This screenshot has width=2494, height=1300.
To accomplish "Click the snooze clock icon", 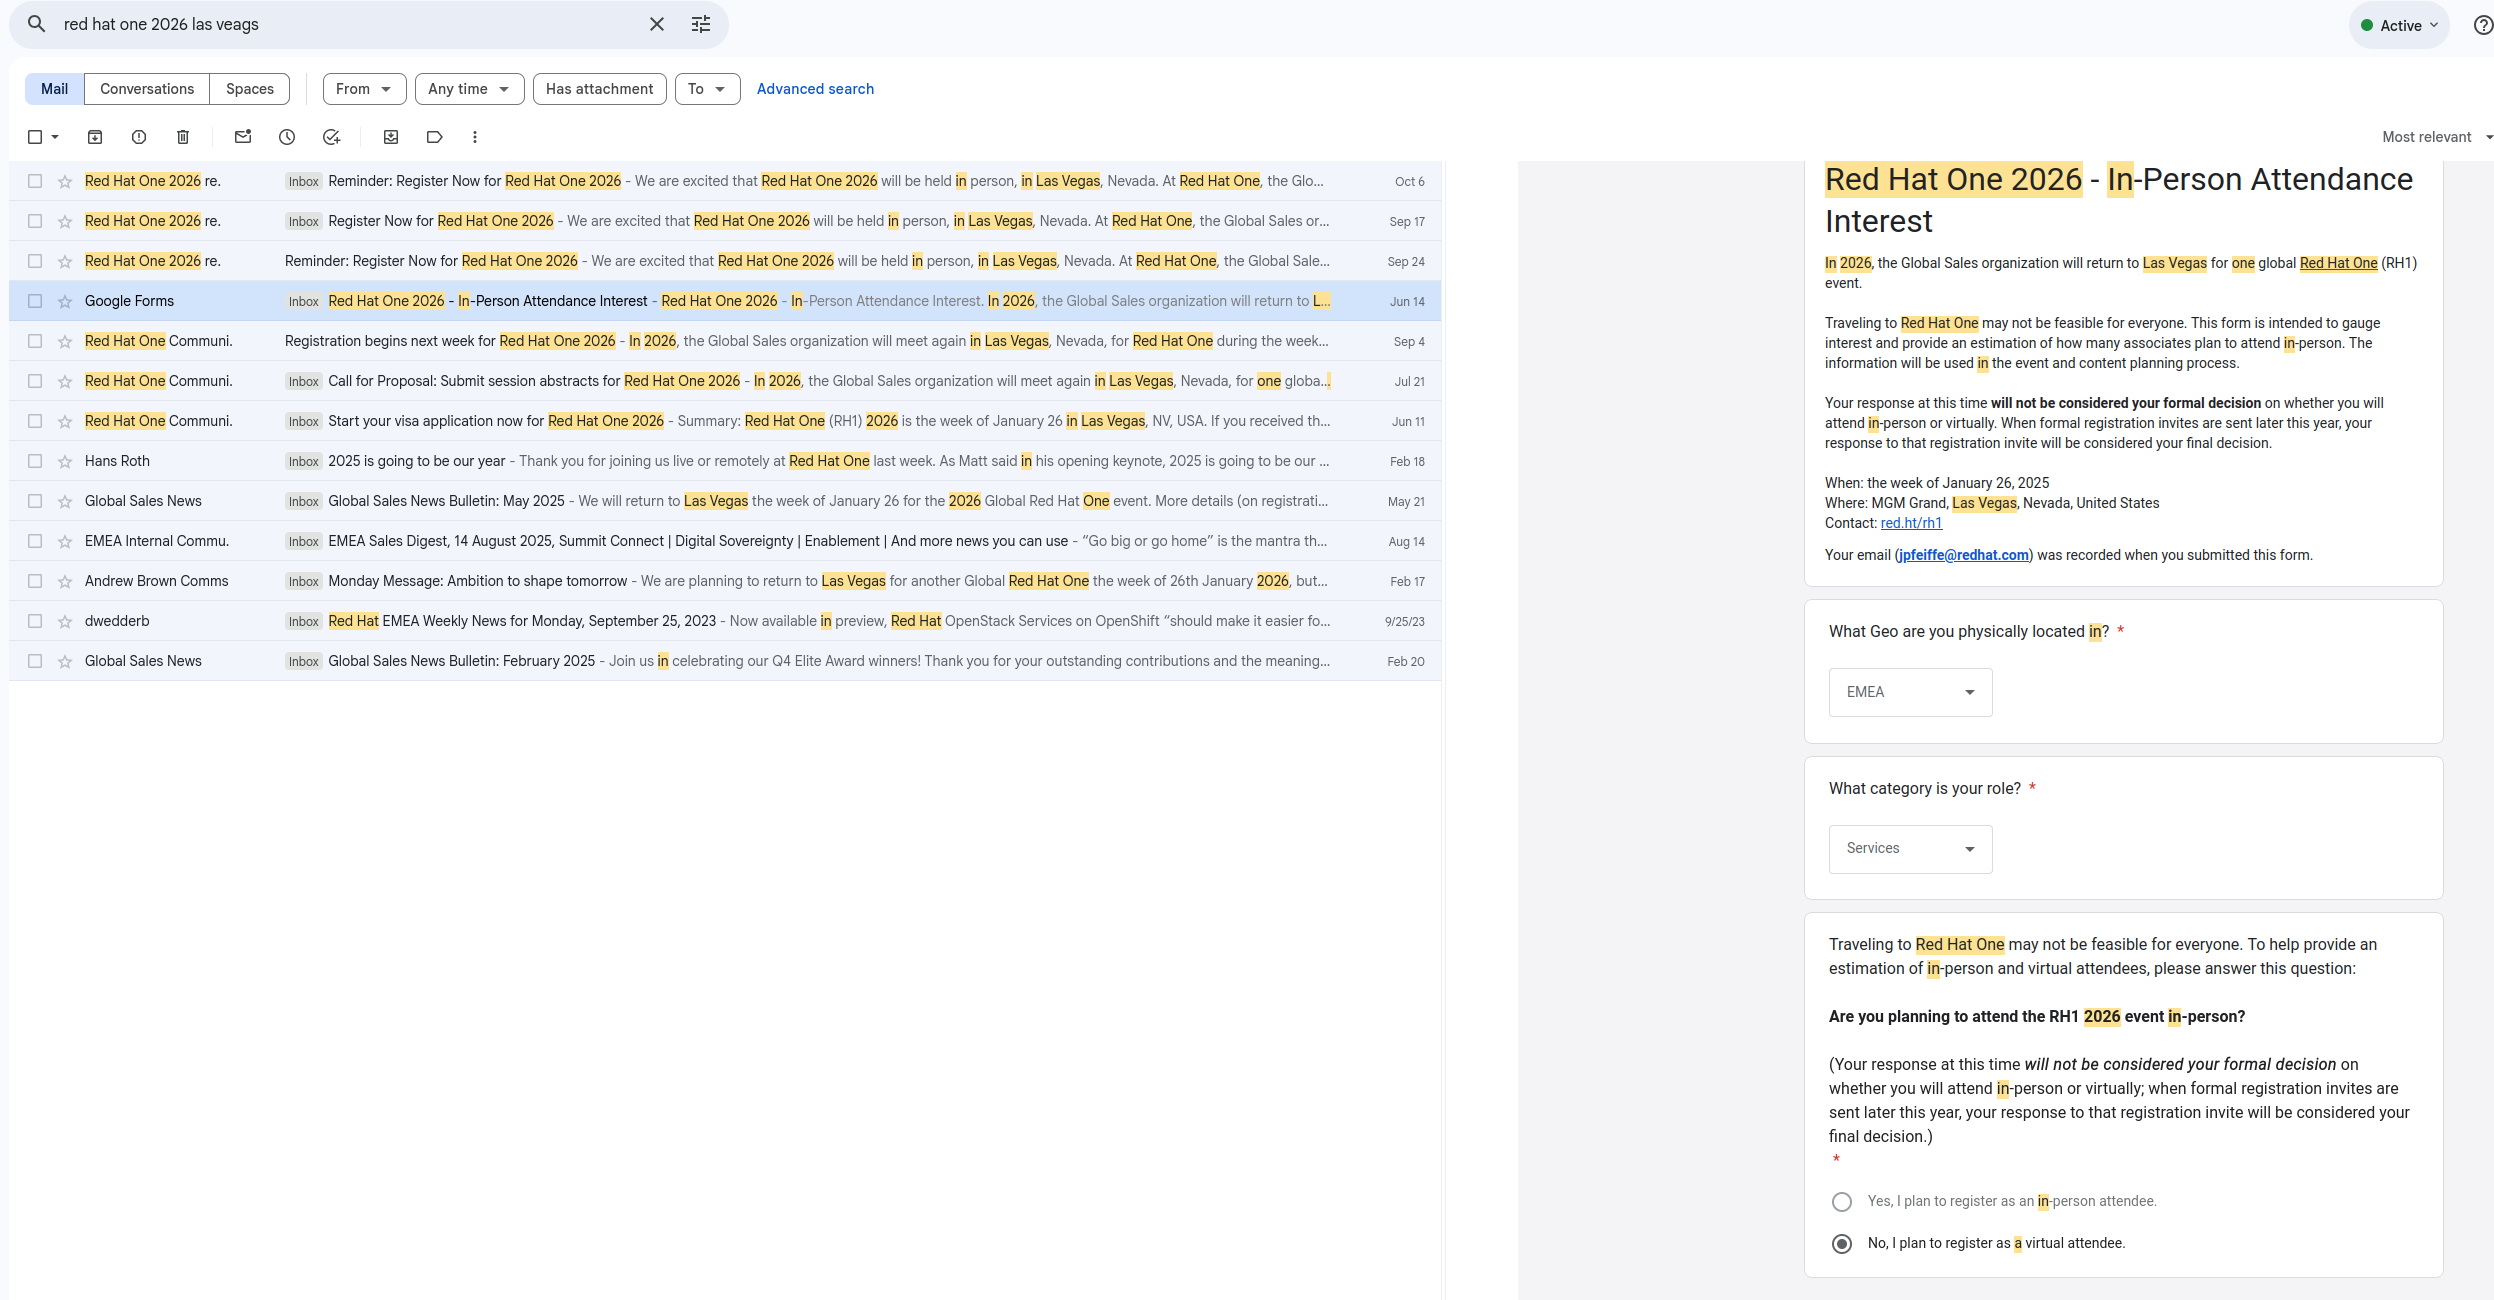I will click(287, 137).
